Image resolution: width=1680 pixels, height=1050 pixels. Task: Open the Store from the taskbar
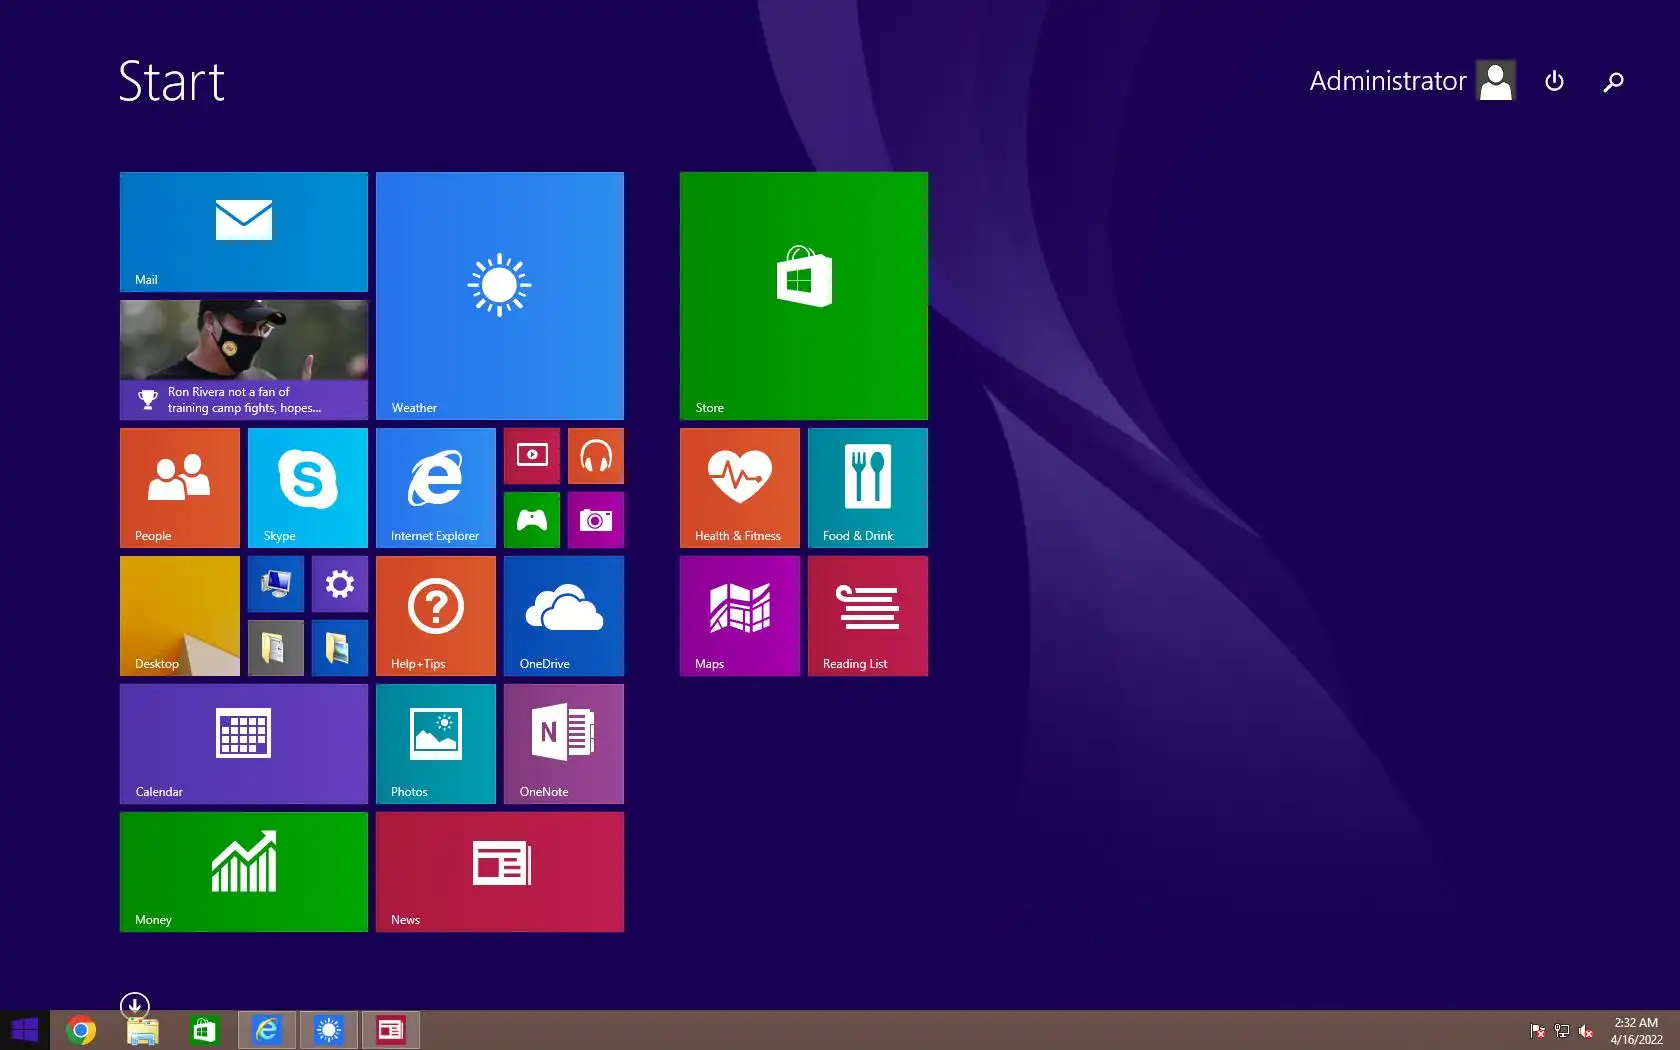(205, 1030)
